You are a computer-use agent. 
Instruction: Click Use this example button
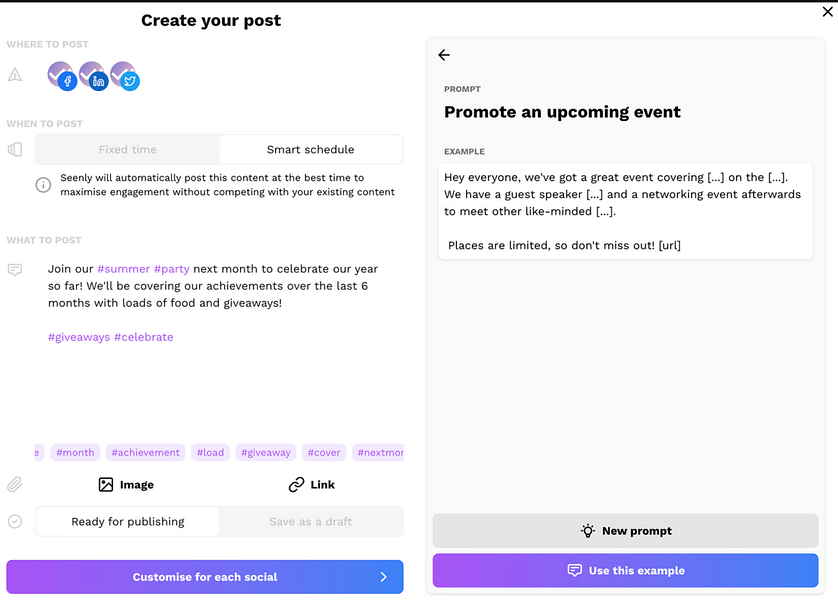click(x=626, y=571)
